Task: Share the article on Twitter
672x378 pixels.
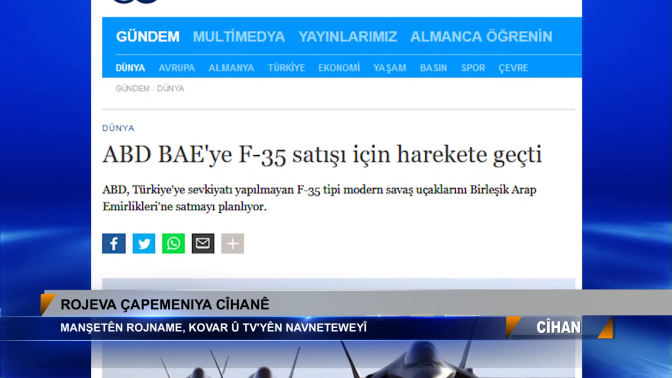Action: tap(144, 243)
